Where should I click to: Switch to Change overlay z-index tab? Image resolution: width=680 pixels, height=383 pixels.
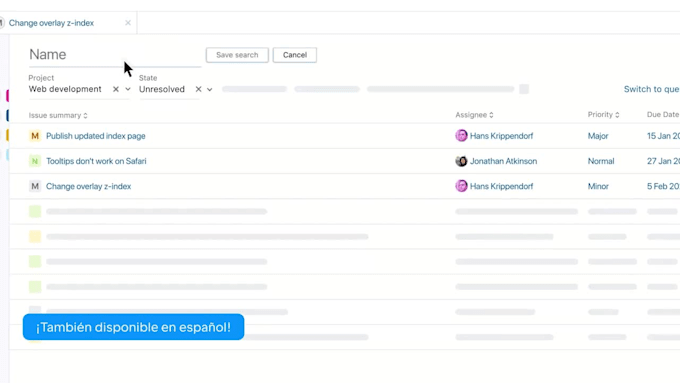pyautogui.click(x=51, y=23)
